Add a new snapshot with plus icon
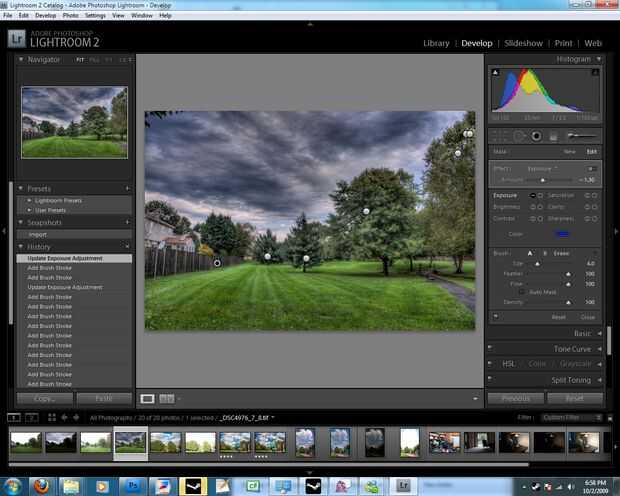Viewport: 620px width, 496px height. pyautogui.click(x=128, y=222)
